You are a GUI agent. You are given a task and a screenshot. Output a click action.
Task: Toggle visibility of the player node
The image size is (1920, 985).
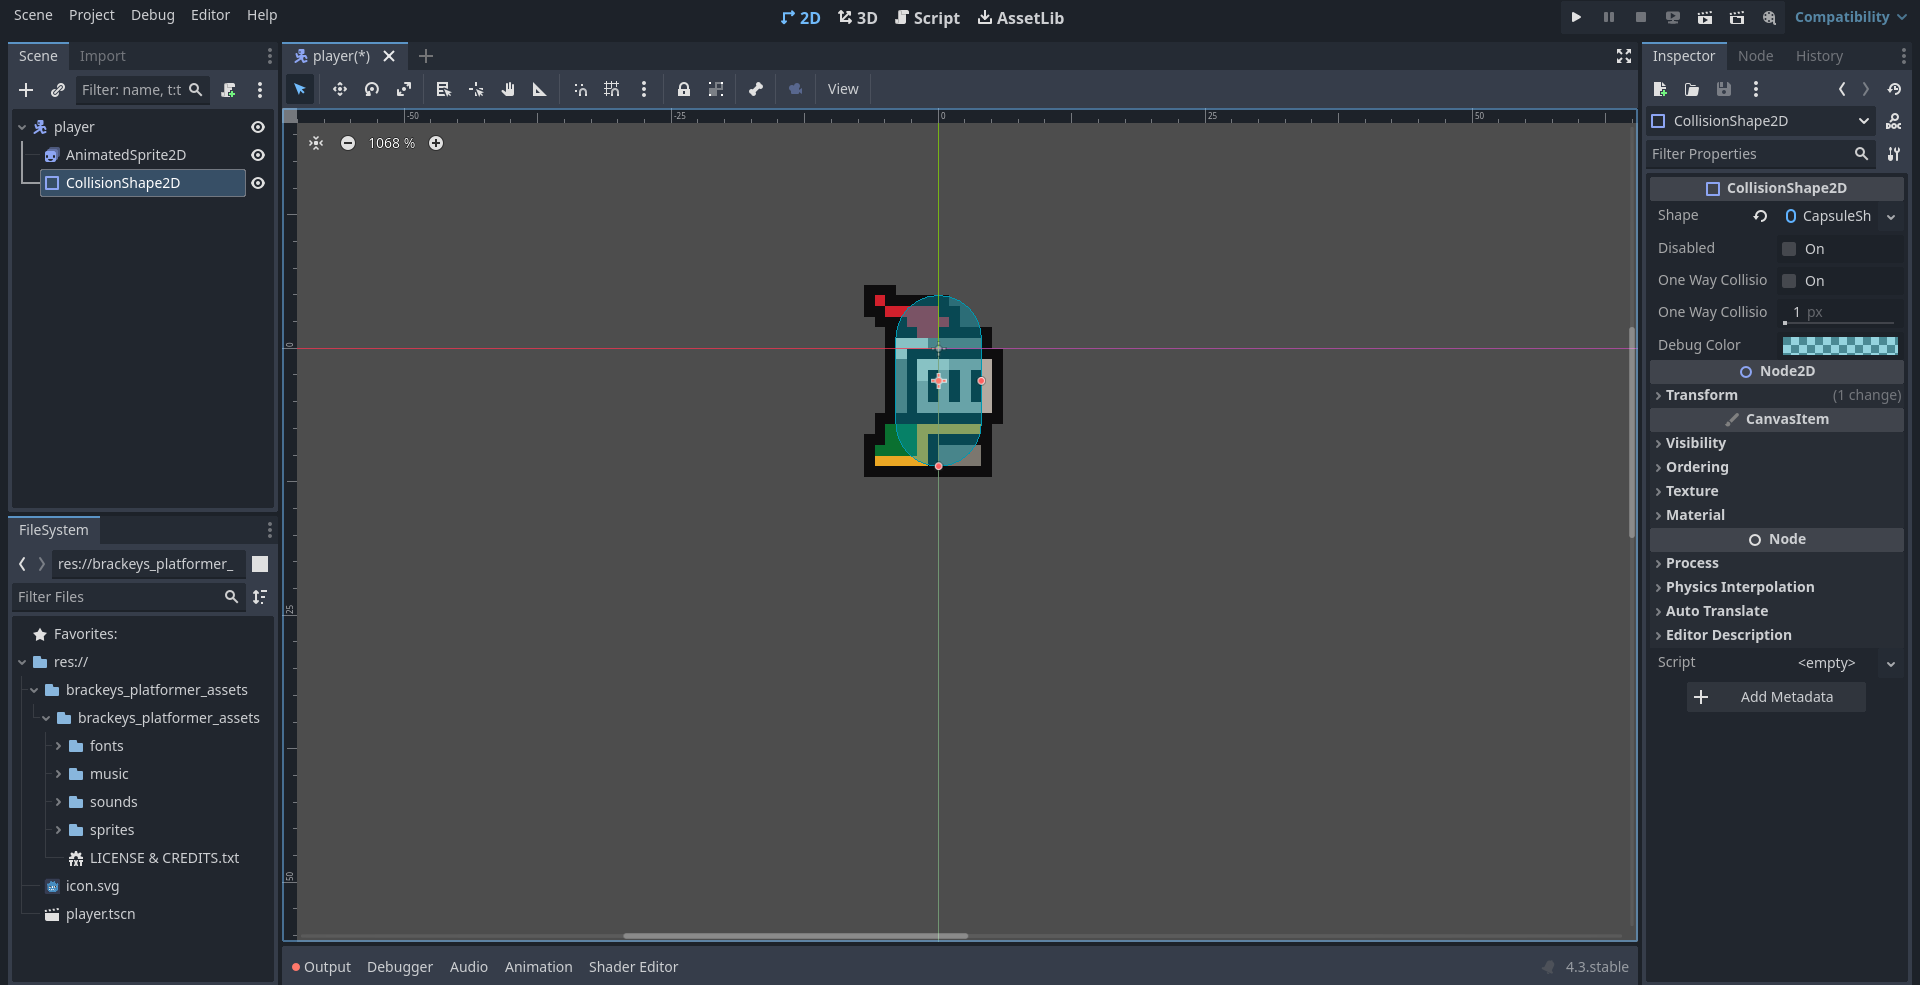click(258, 127)
